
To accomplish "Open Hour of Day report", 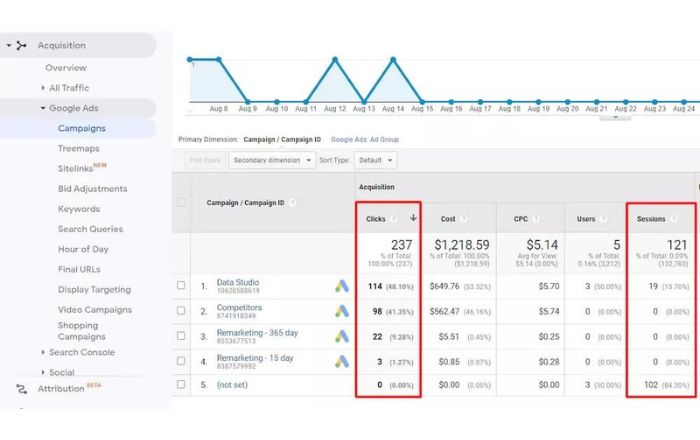I will 83,249.
